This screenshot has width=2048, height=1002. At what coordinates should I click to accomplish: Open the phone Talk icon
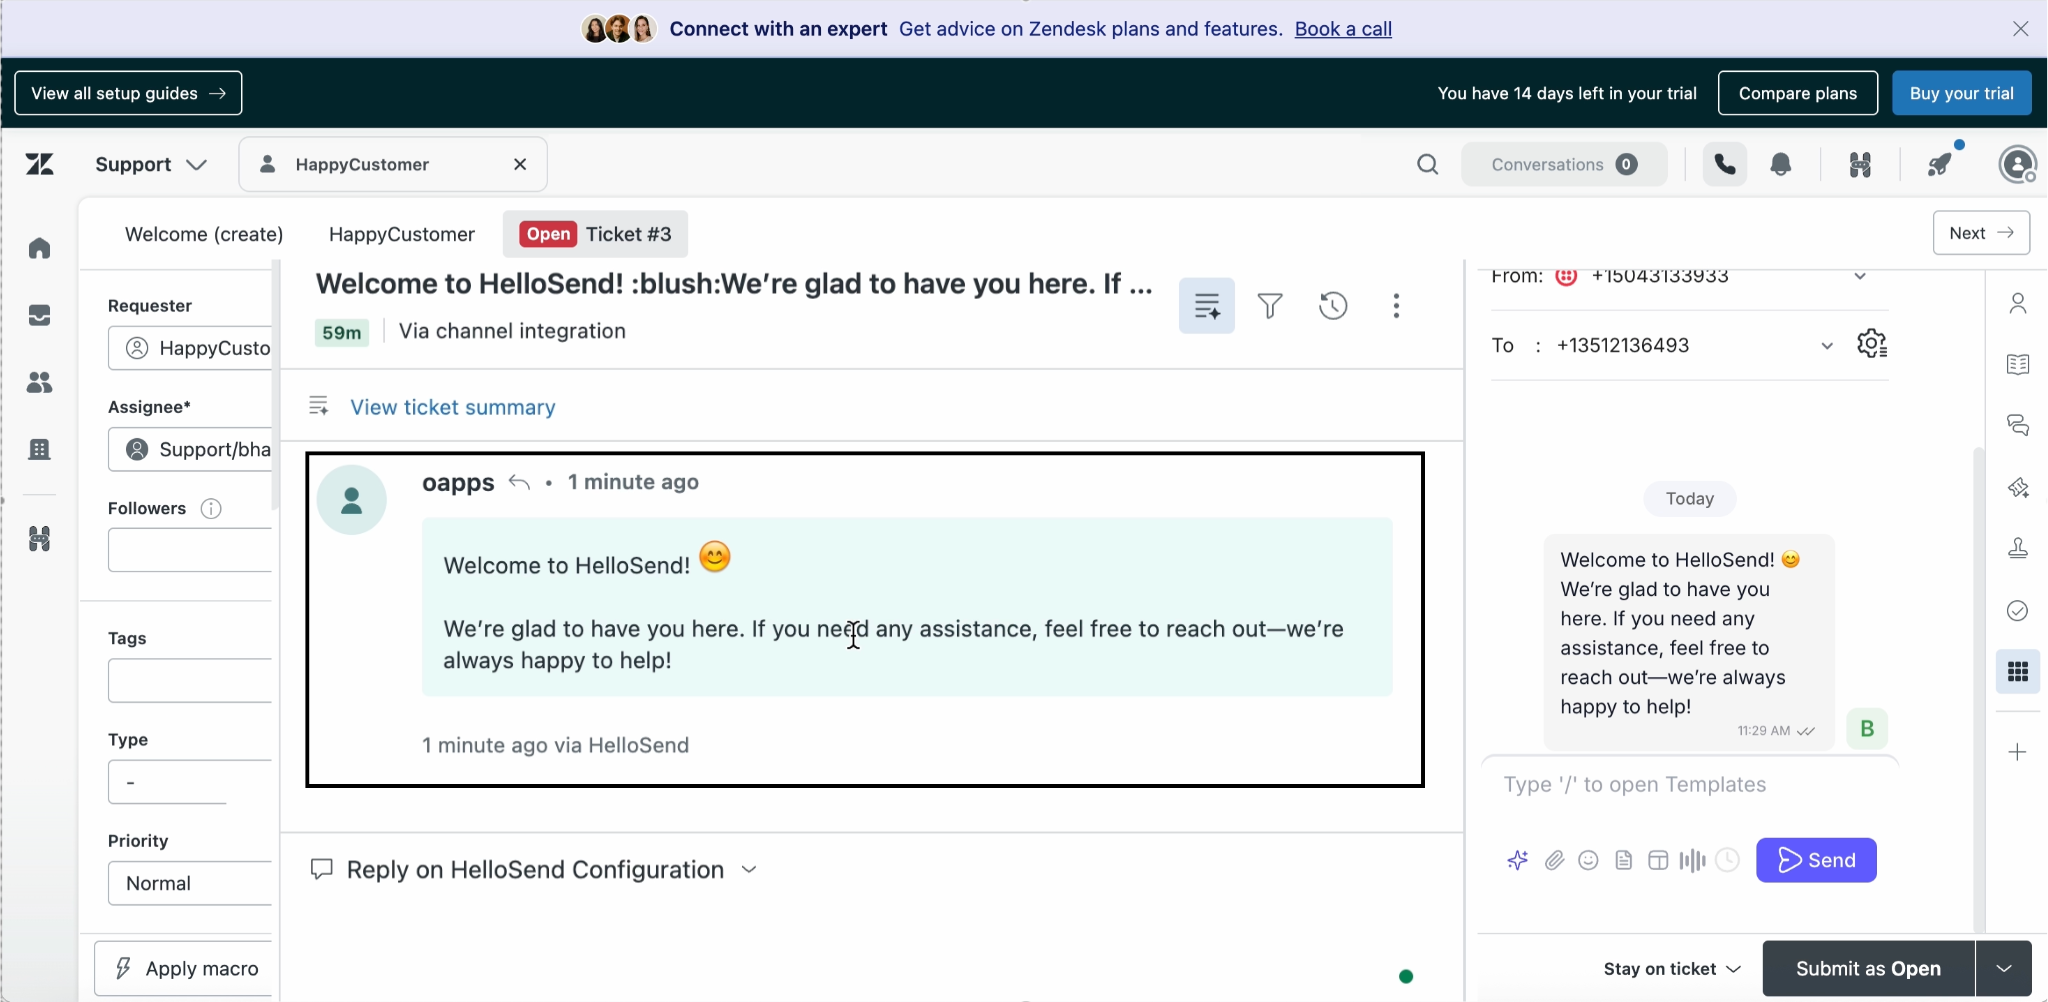[x=1725, y=164]
